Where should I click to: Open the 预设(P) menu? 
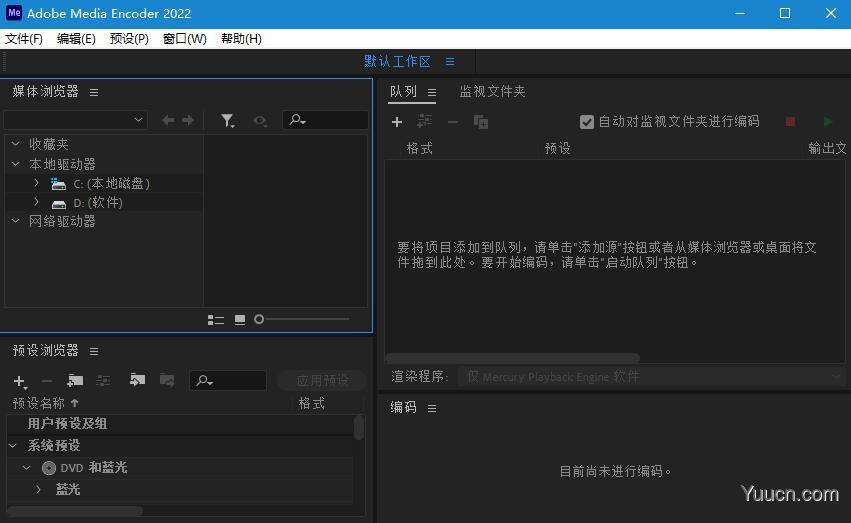pos(129,39)
